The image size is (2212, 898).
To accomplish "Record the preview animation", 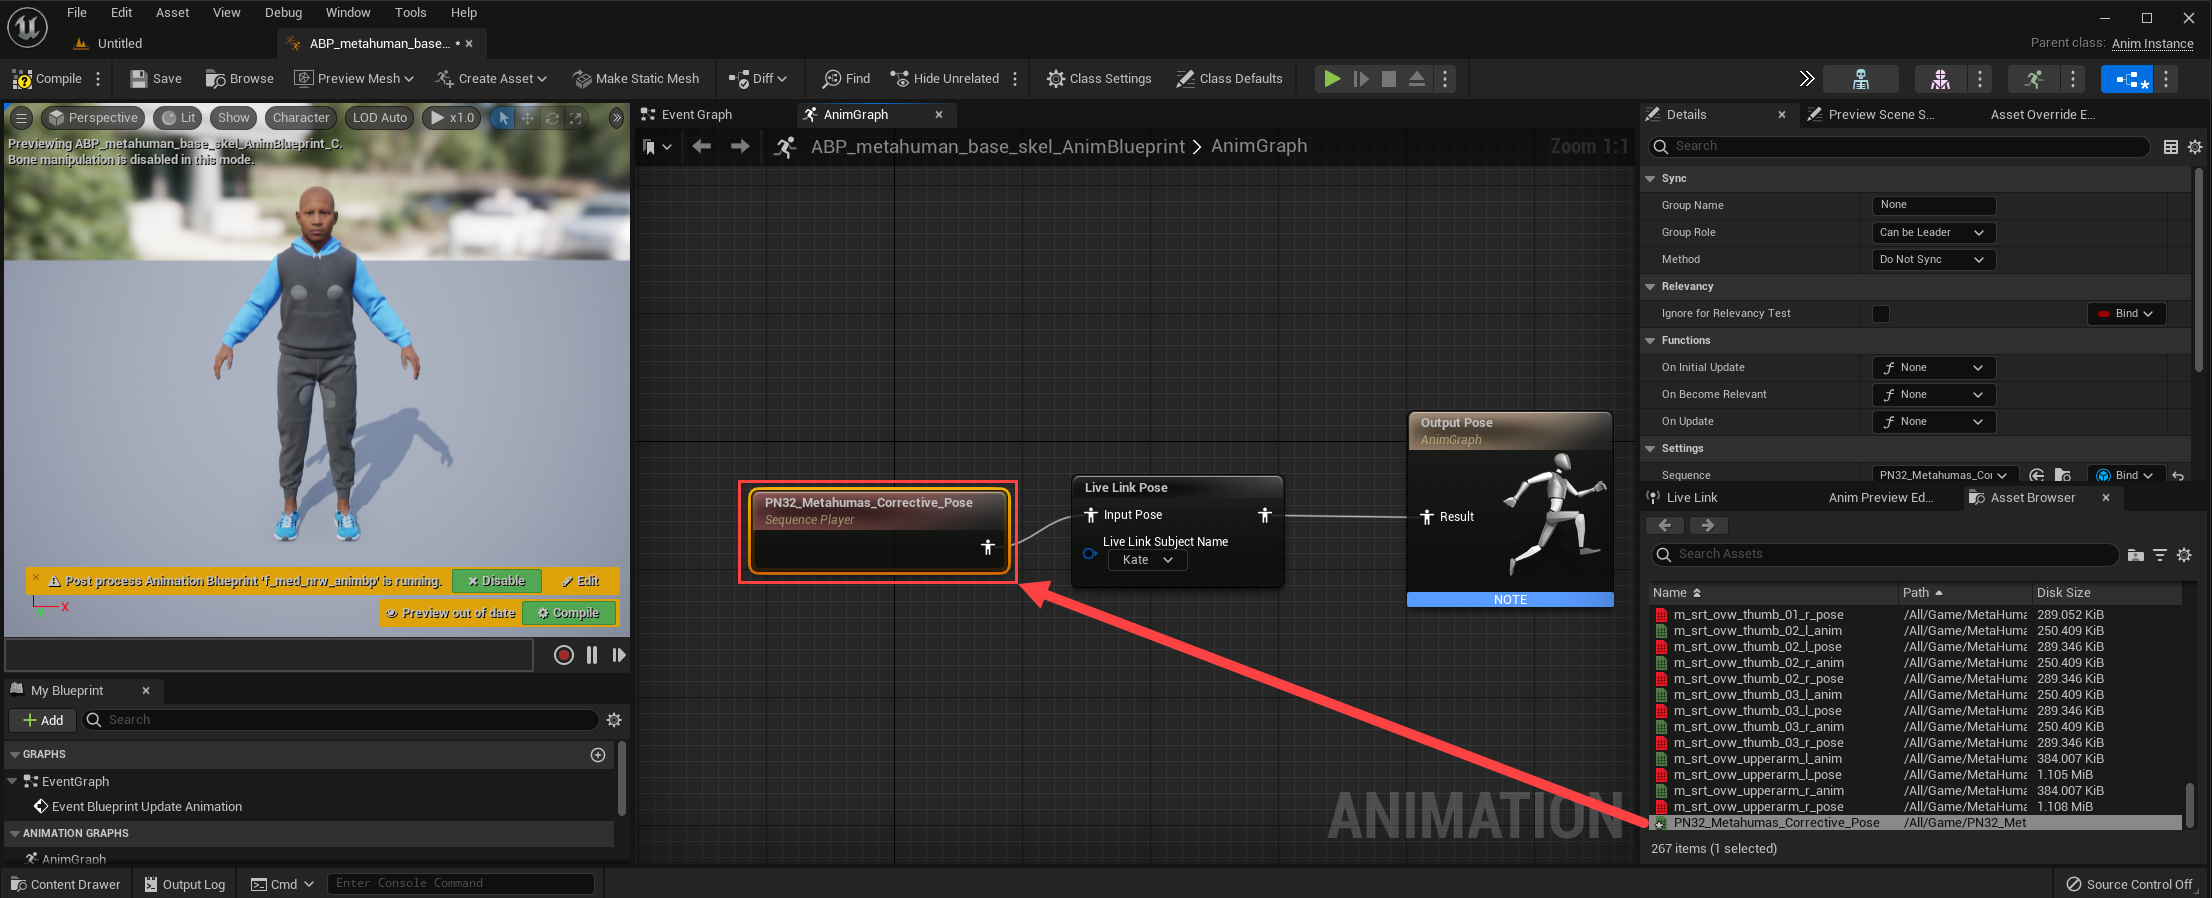I will coord(564,655).
